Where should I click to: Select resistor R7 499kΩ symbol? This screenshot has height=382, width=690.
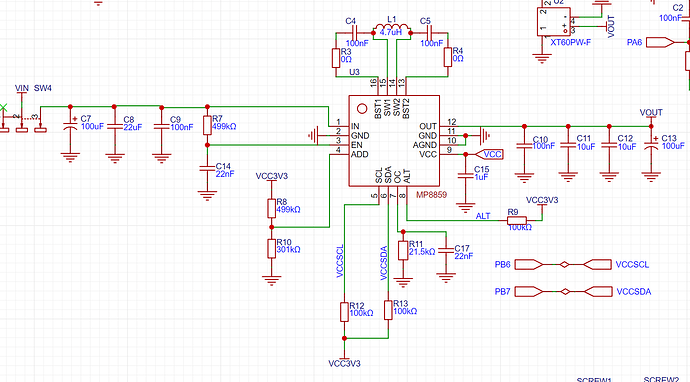(x=207, y=125)
